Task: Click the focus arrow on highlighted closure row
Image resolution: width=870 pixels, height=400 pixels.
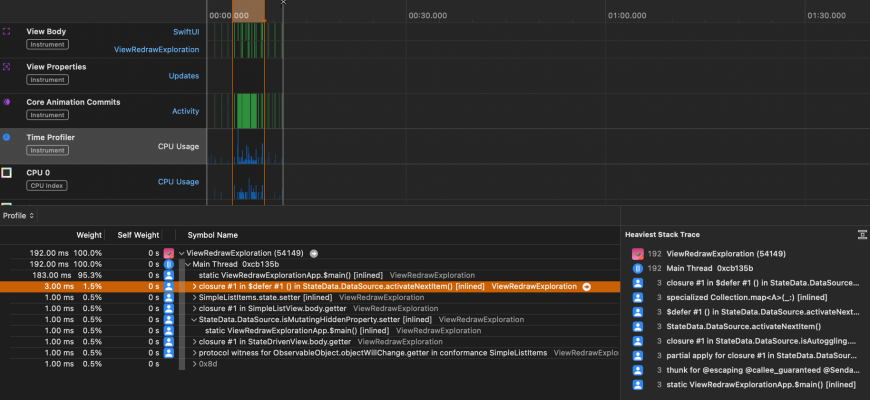Action: coord(587,286)
